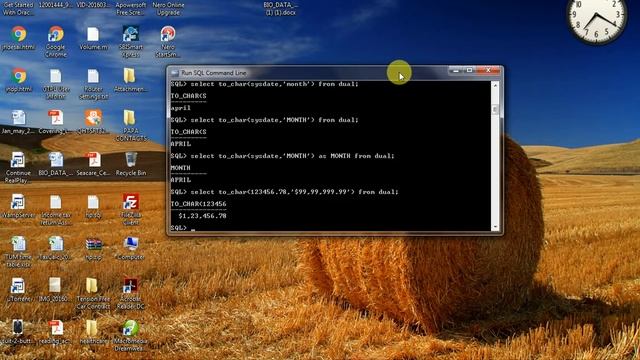Open Run SQL Command Line system menu icon
The height and width of the screenshot is (360, 640).
pos(175,73)
